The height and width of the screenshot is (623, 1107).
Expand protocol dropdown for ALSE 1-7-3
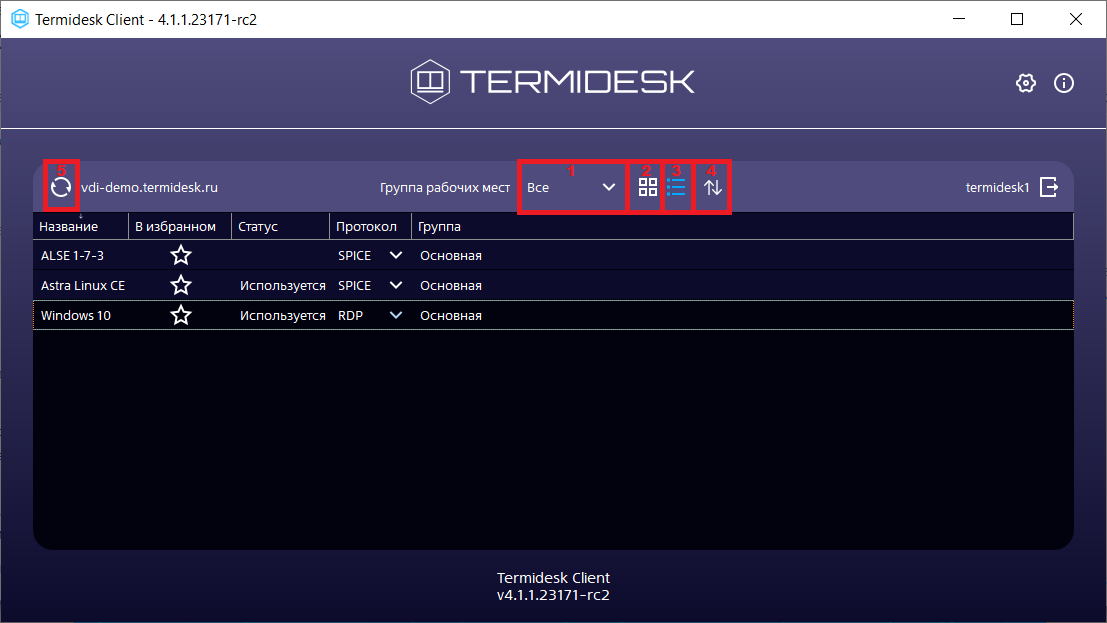[x=396, y=256]
